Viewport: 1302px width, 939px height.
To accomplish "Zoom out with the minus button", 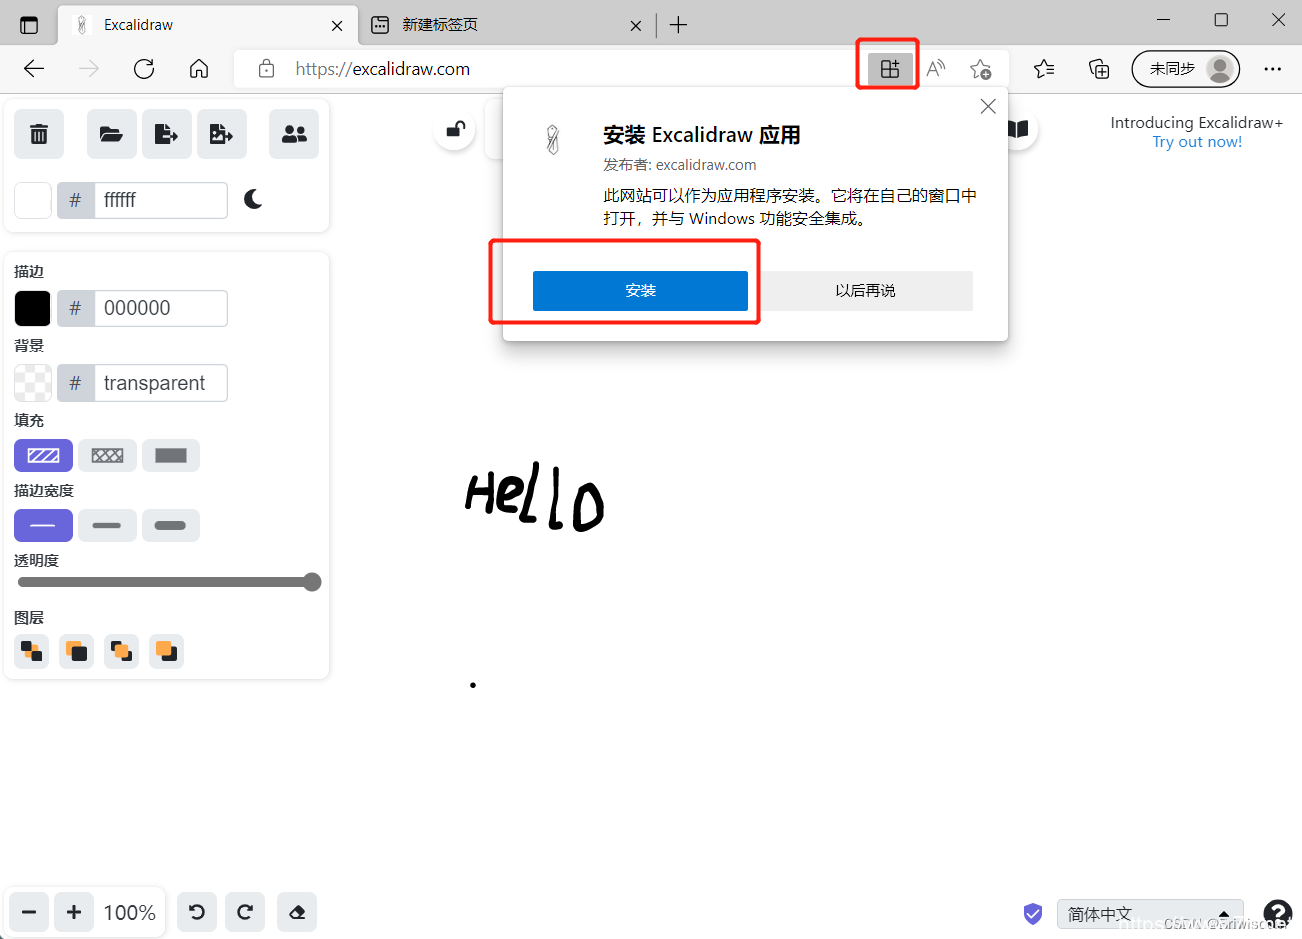I will [29, 912].
